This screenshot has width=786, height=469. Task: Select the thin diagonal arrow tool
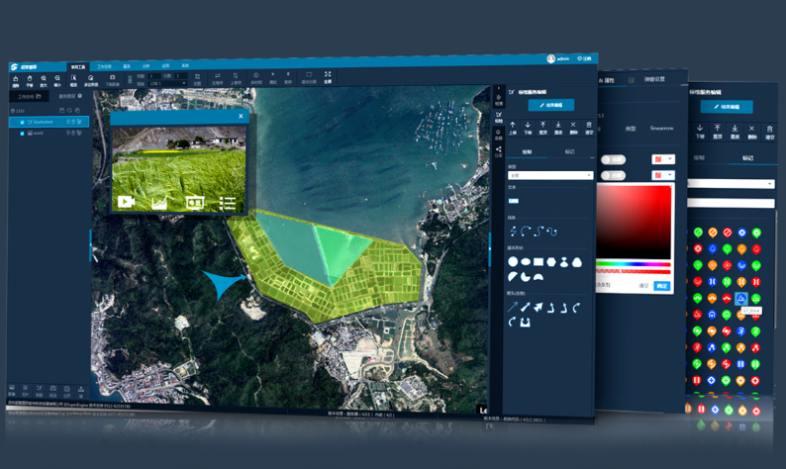tap(512, 307)
